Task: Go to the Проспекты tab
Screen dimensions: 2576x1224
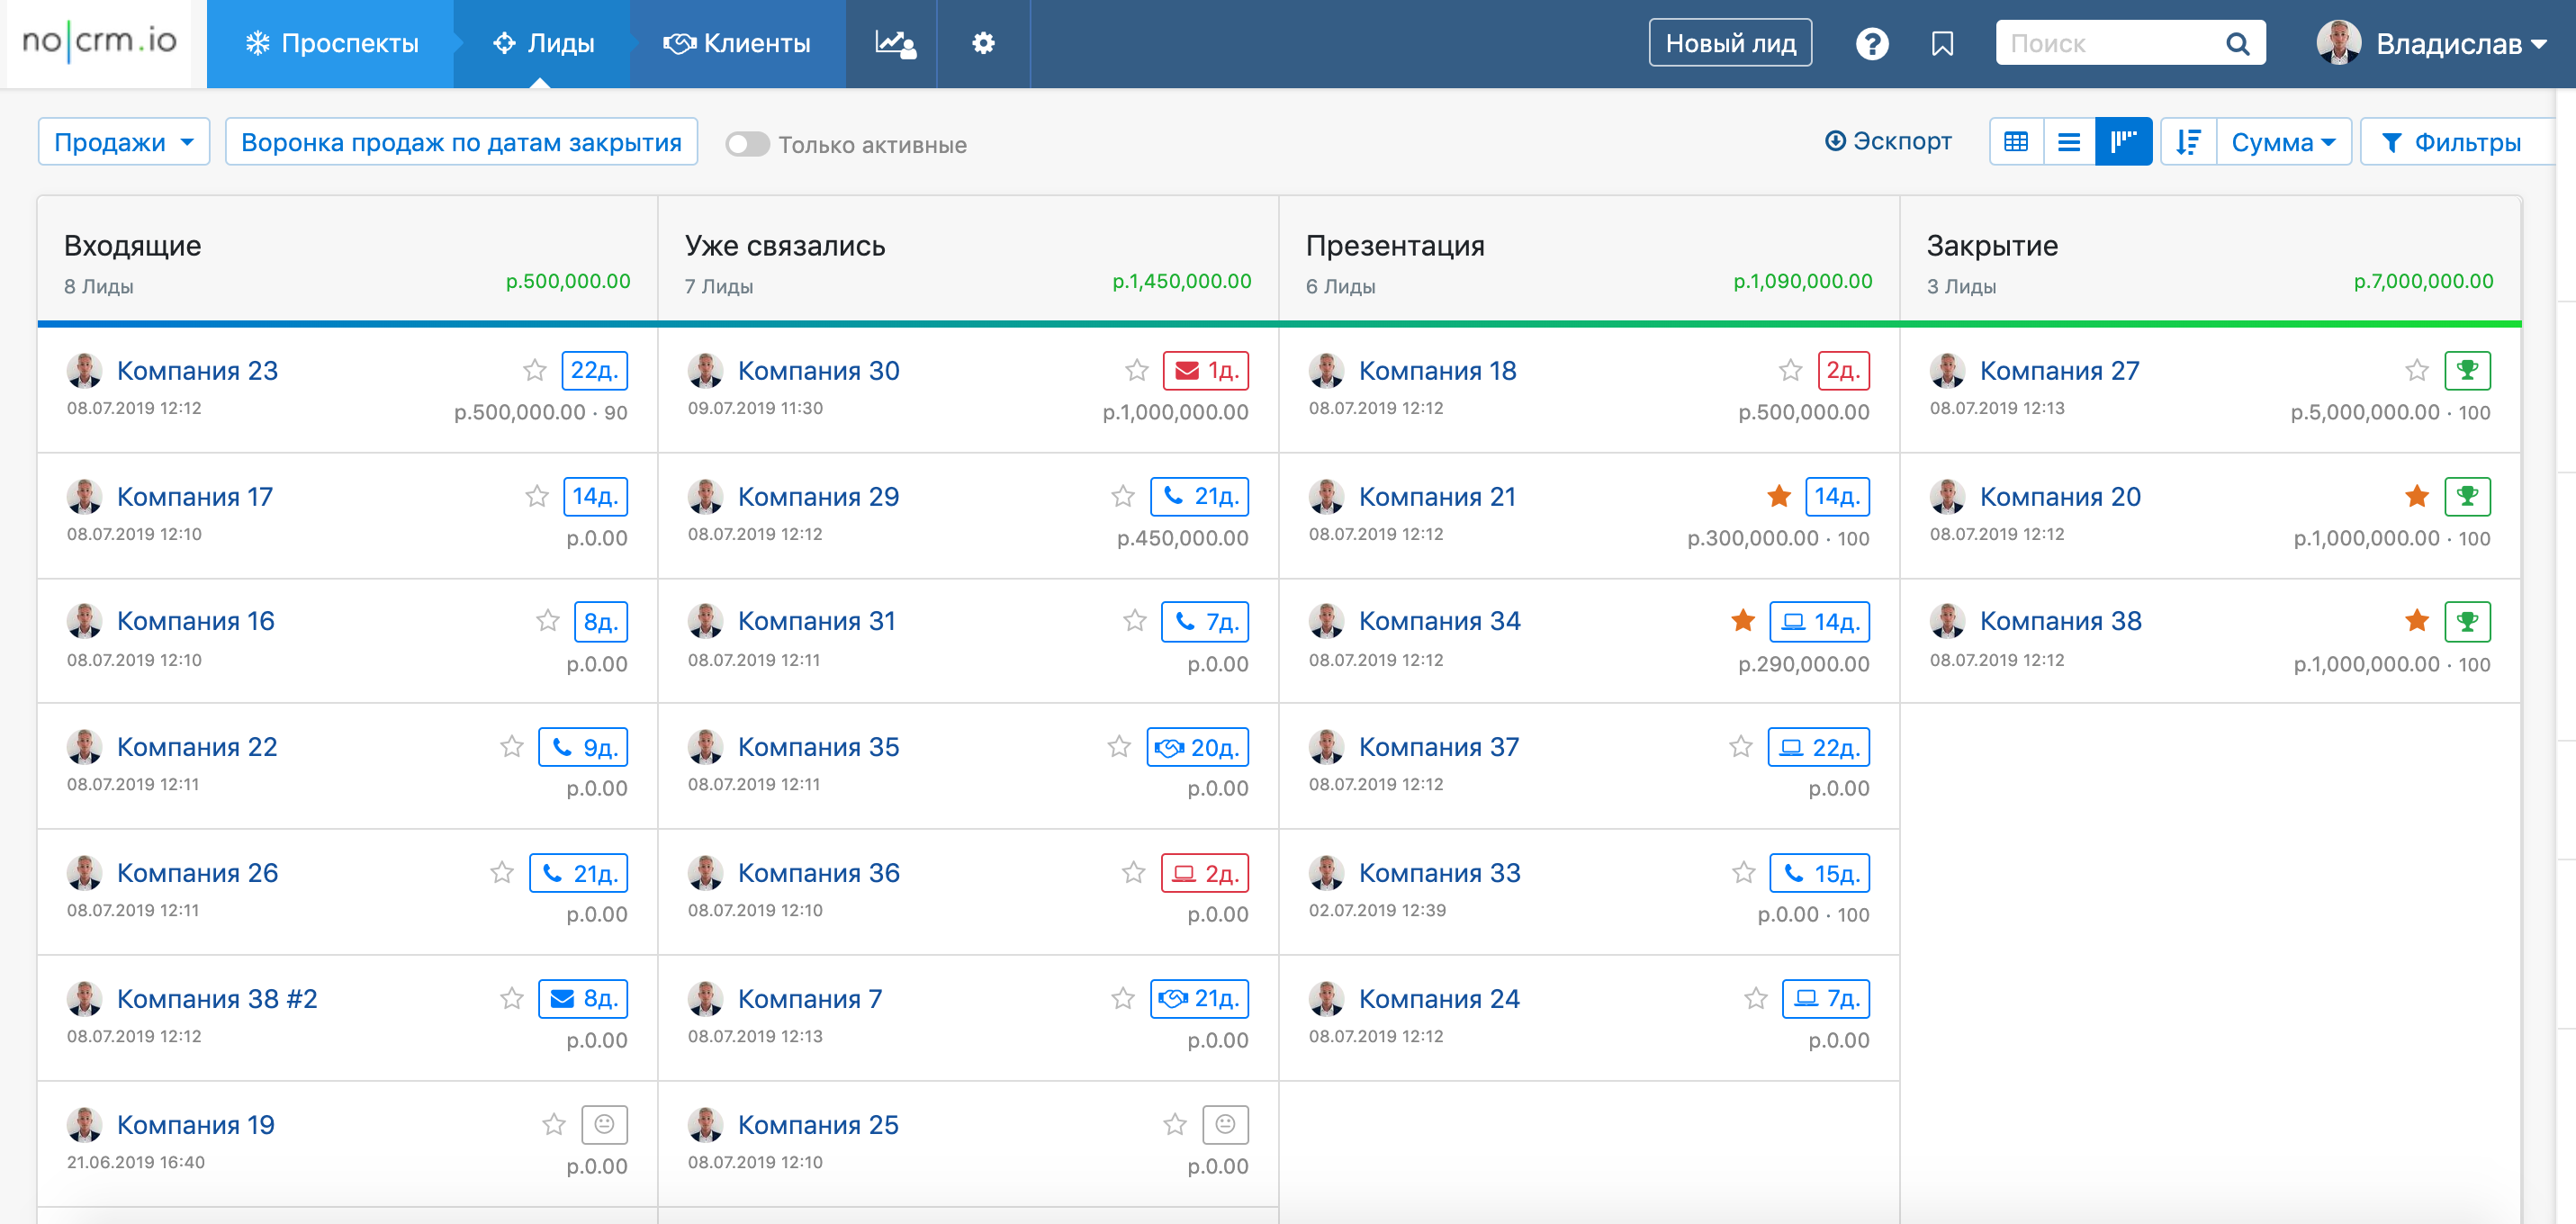Action: 331,43
